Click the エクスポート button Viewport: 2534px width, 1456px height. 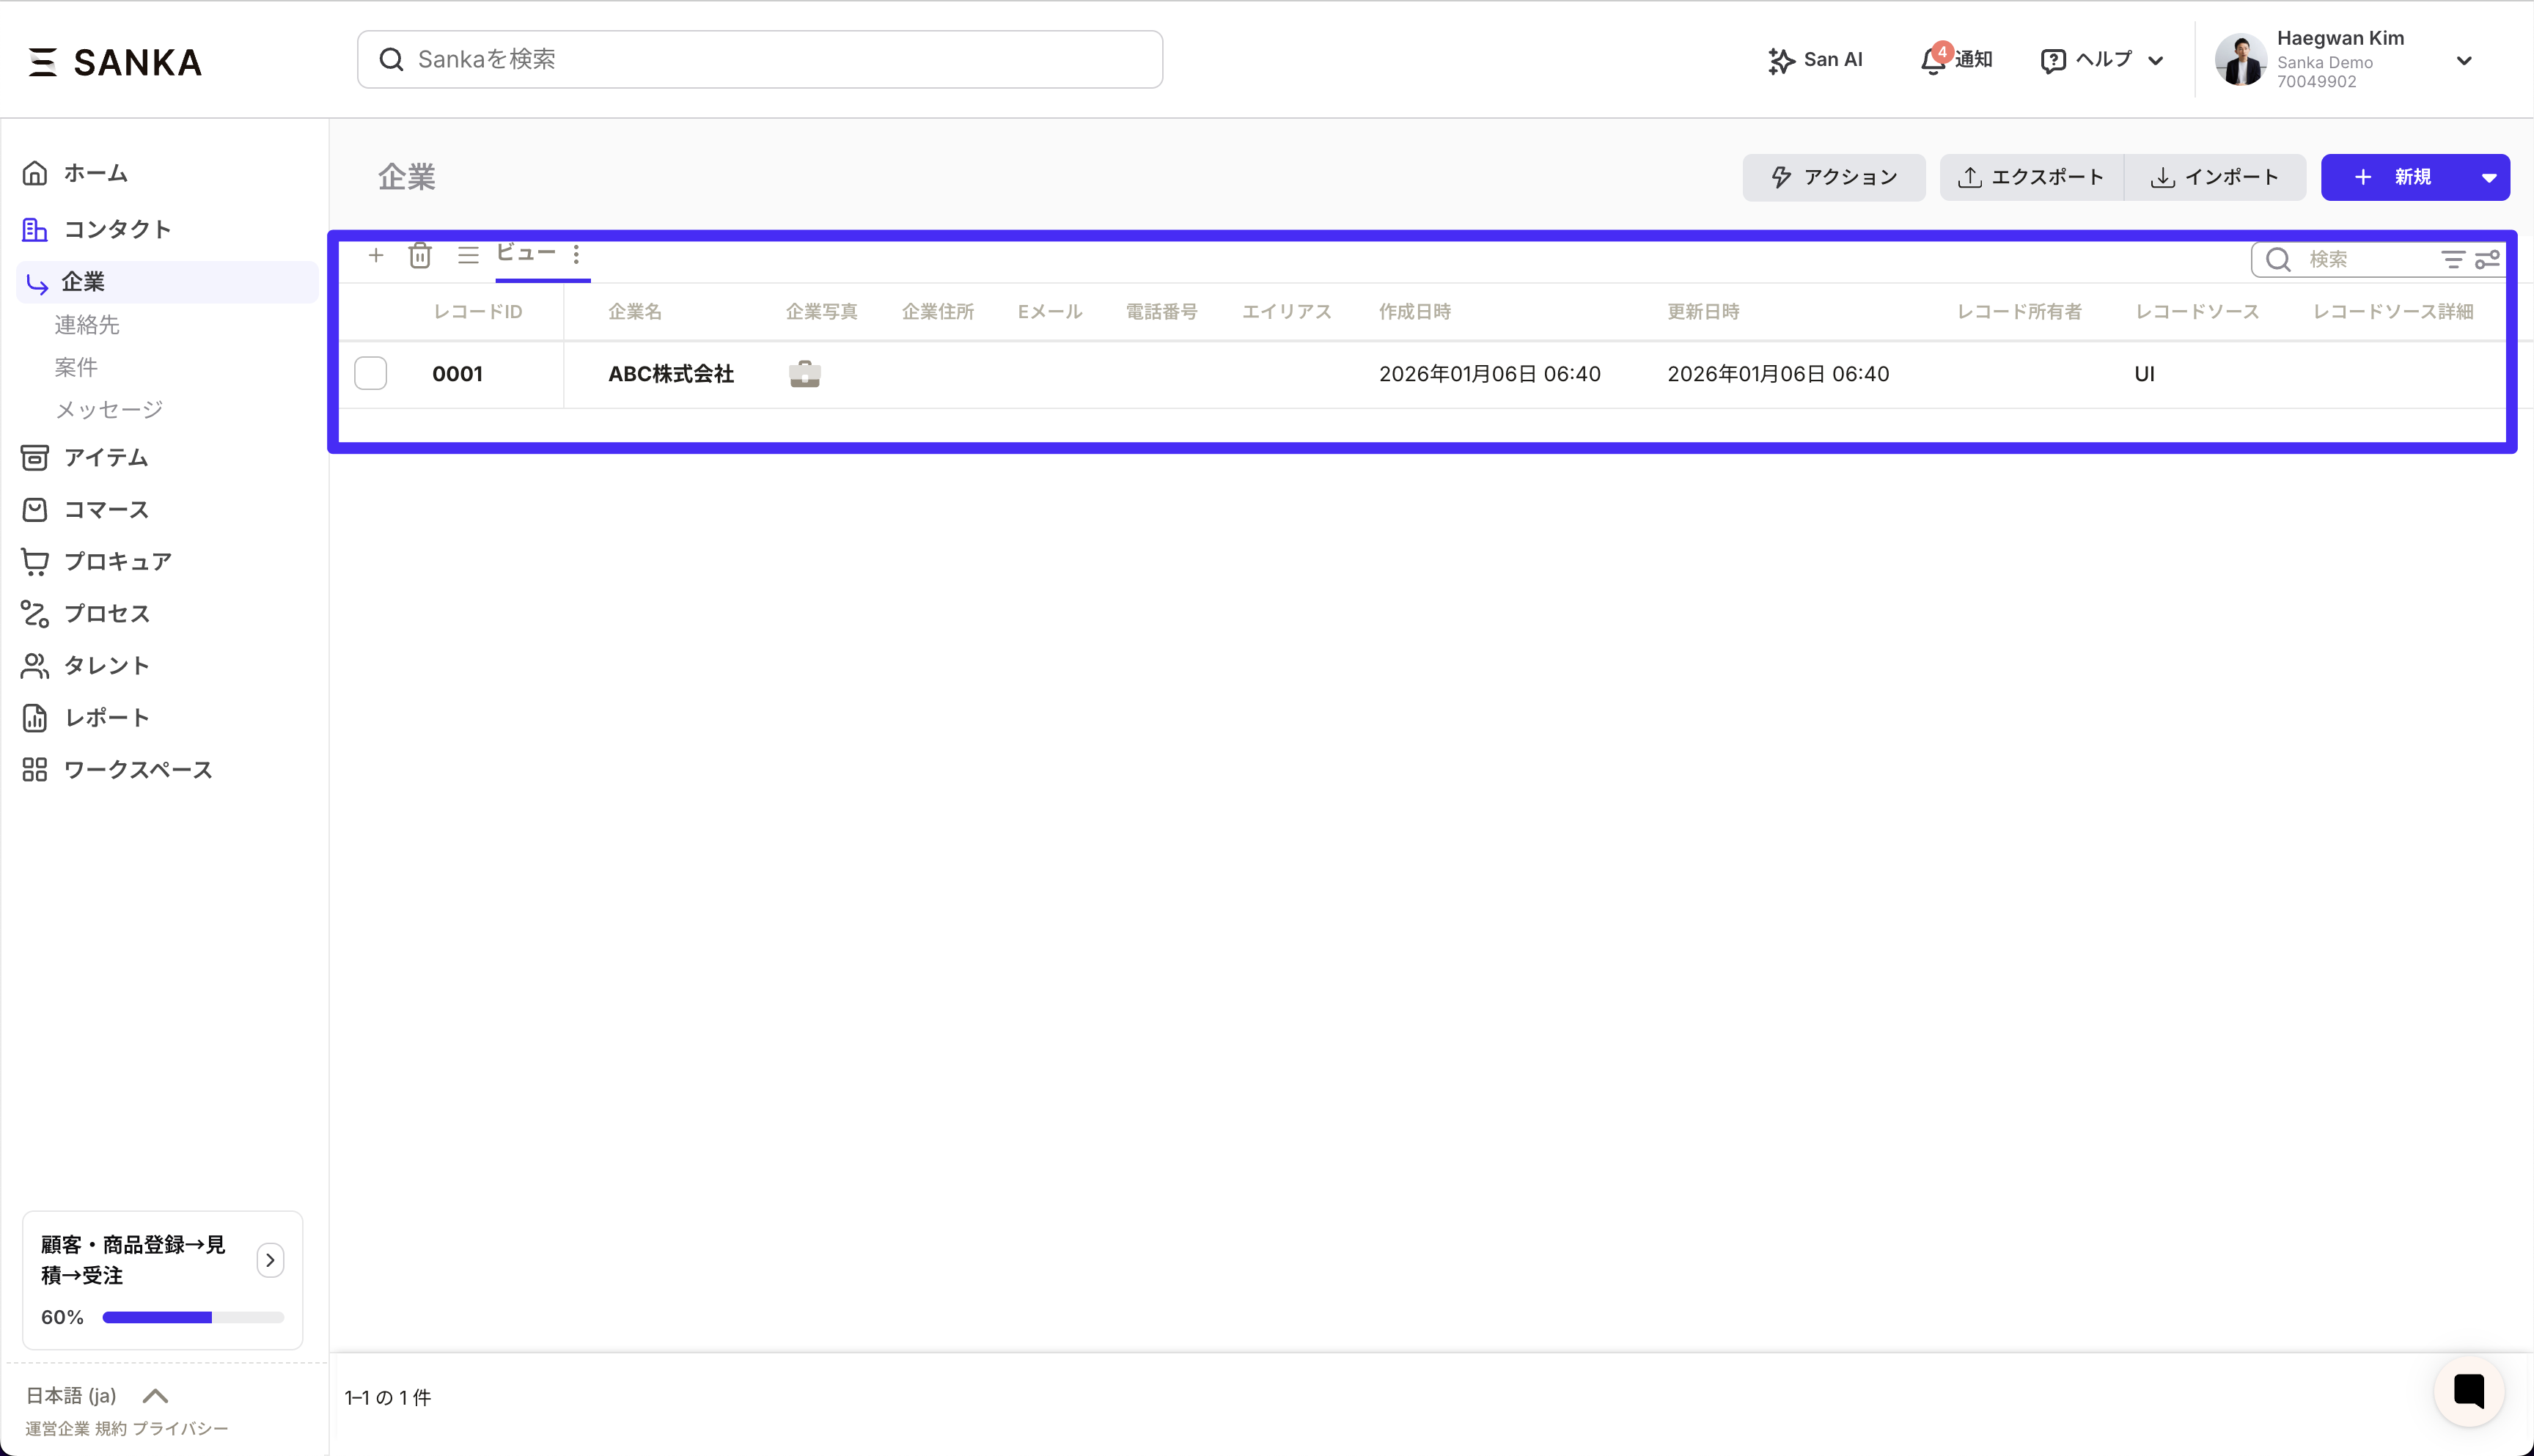pyautogui.click(x=2031, y=178)
